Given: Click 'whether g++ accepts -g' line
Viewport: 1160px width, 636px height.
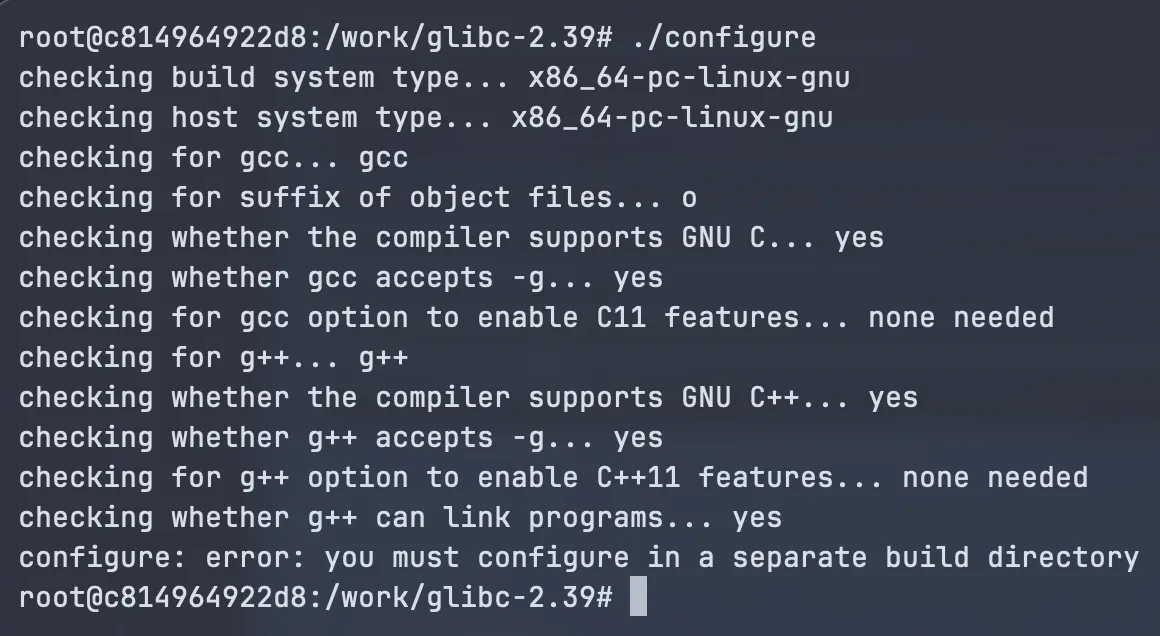Looking at the screenshot, I should pyautogui.click(x=340, y=437).
